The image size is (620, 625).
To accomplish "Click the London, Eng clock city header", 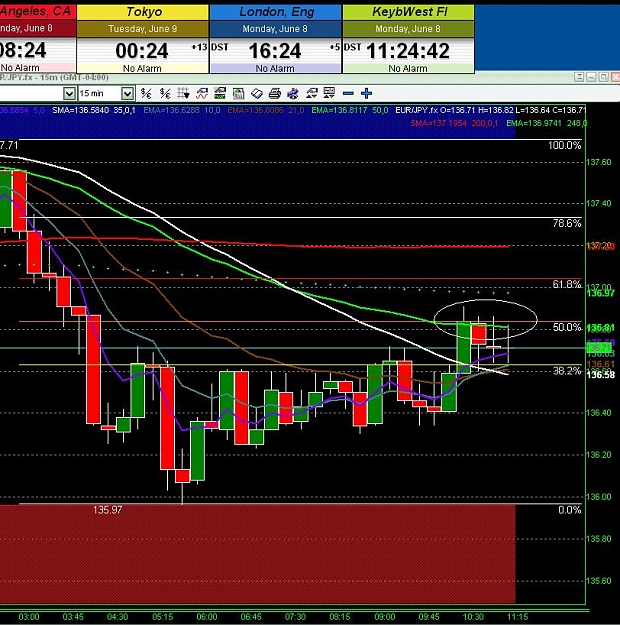I will (276, 12).
